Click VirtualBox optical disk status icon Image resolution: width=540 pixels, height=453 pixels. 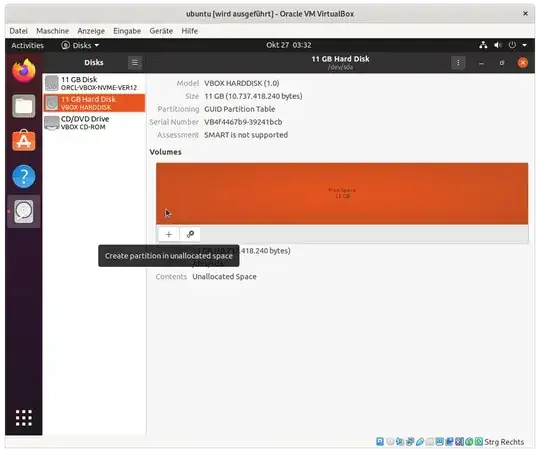click(390, 442)
